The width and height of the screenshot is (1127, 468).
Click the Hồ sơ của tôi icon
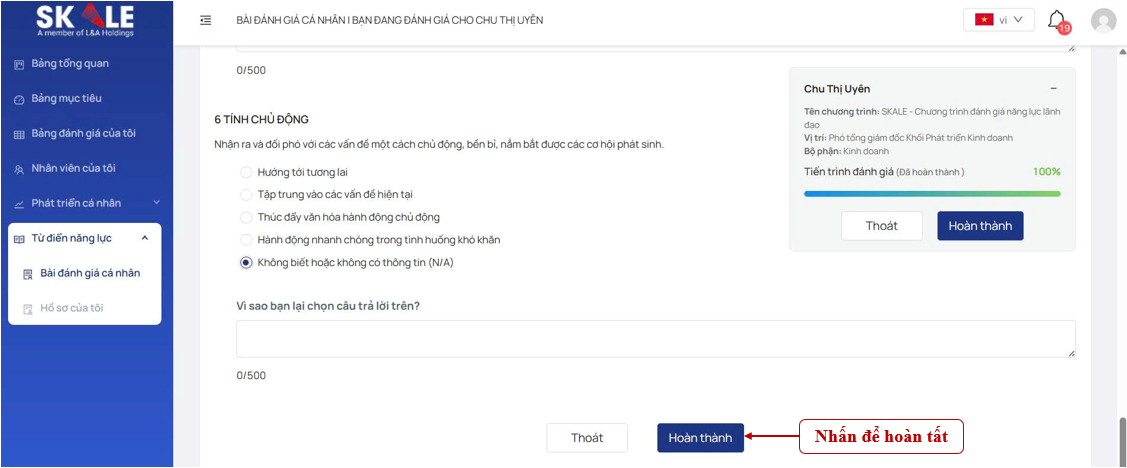coord(28,309)
